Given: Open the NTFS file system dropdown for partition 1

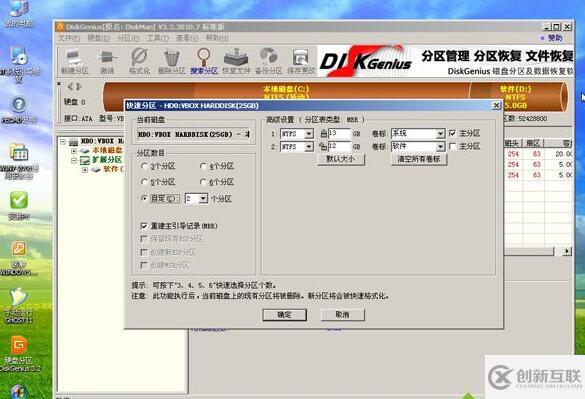Looking at the screenshot, I should (309, 134).
